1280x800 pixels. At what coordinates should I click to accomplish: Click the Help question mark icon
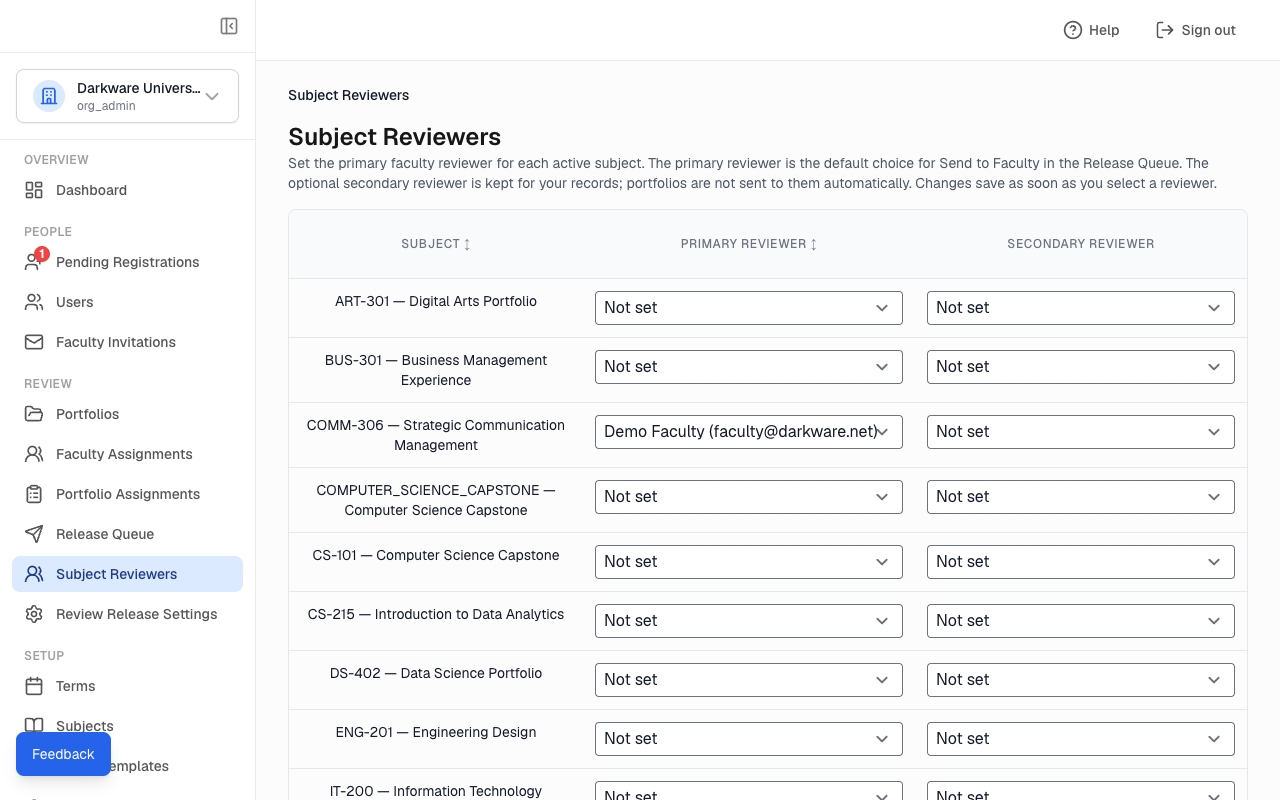coord(1073,30)
